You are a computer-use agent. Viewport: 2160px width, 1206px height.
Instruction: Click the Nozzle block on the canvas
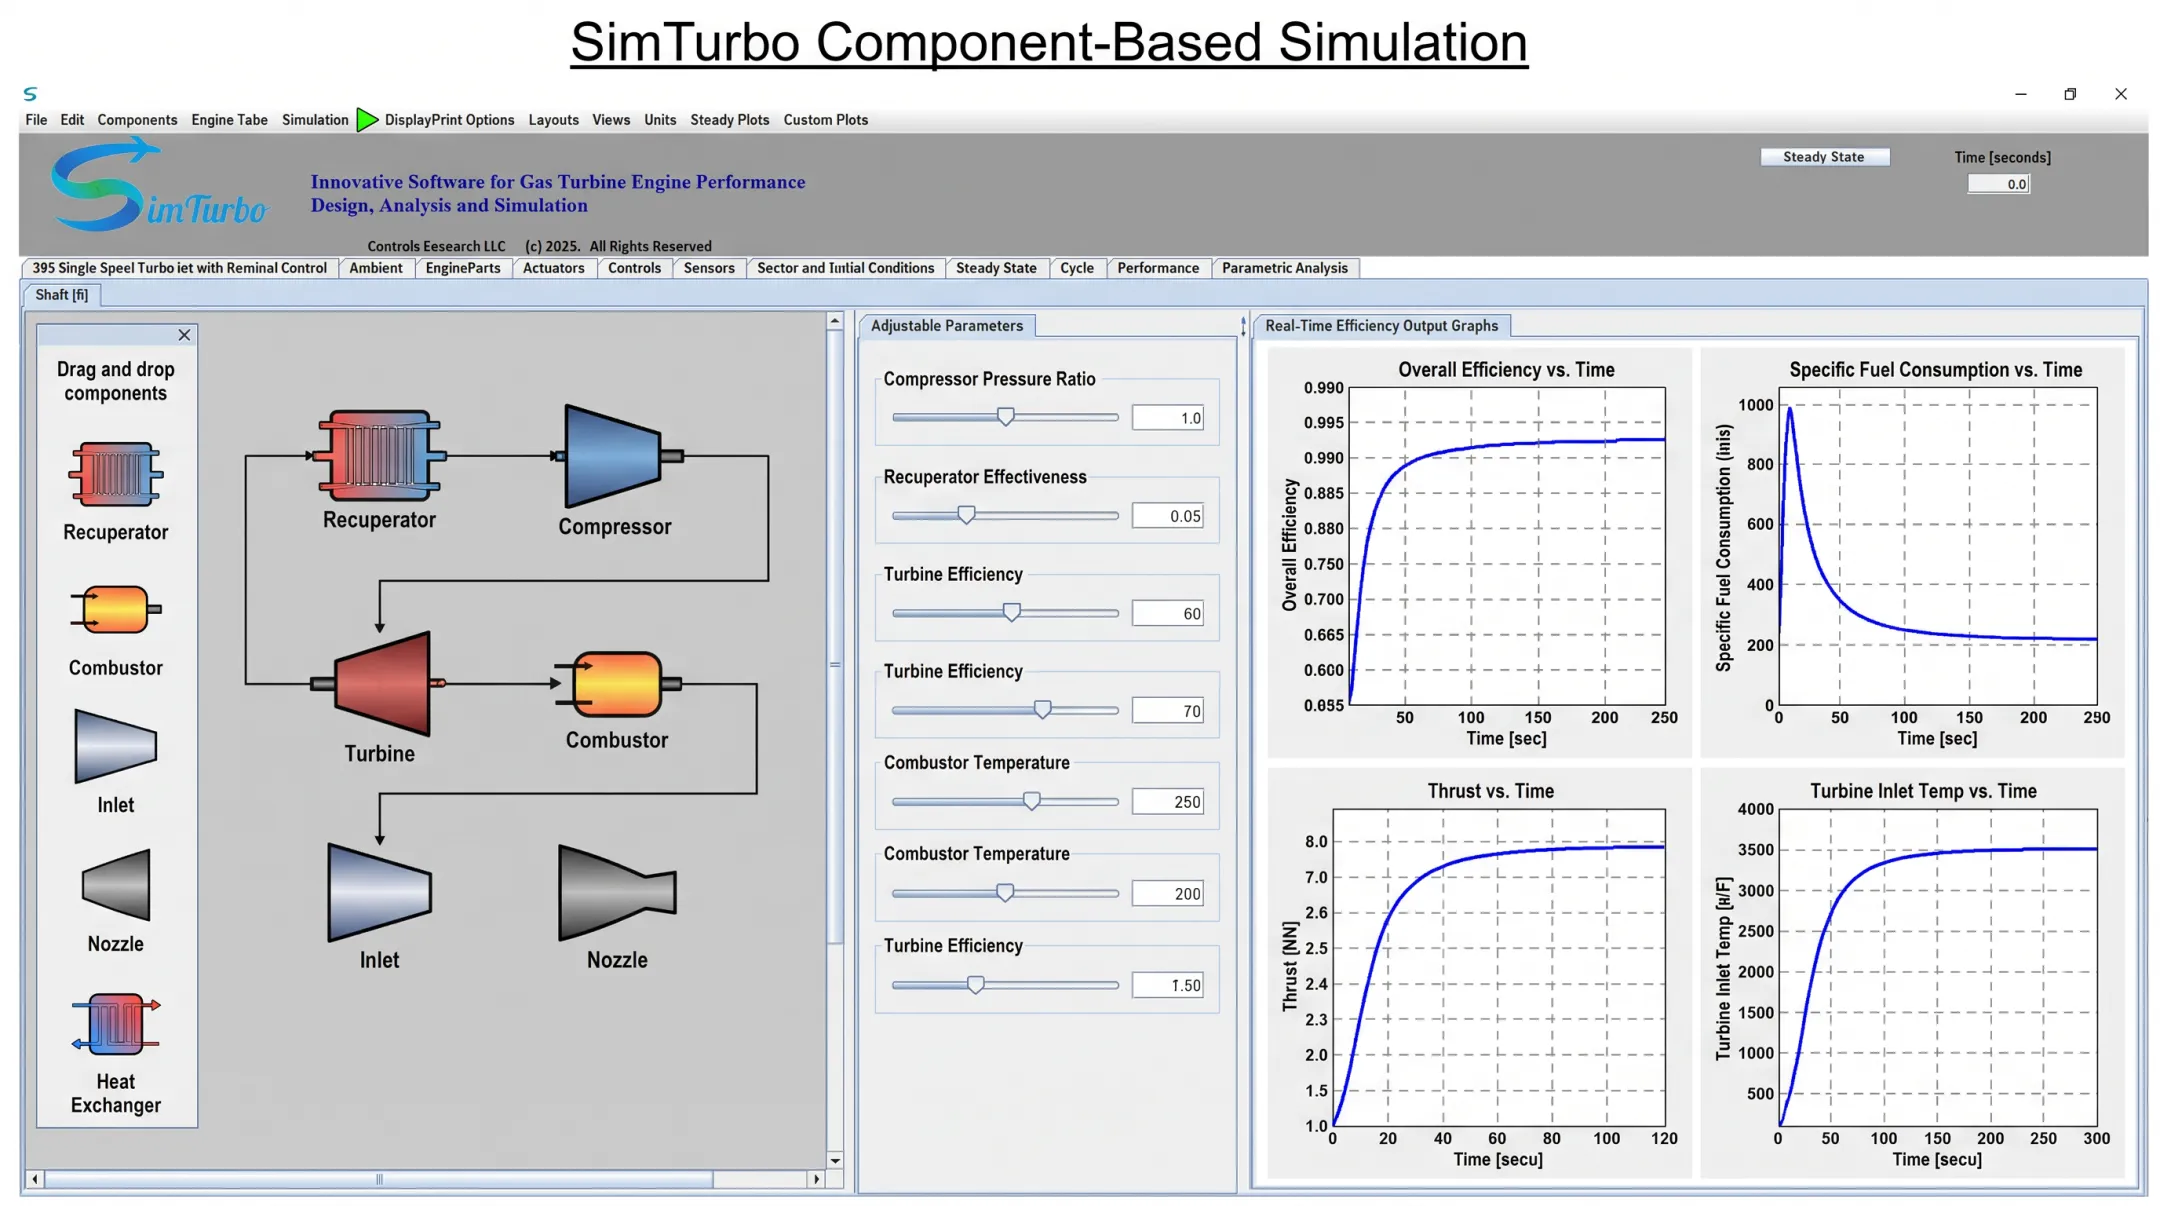[617, 893]
